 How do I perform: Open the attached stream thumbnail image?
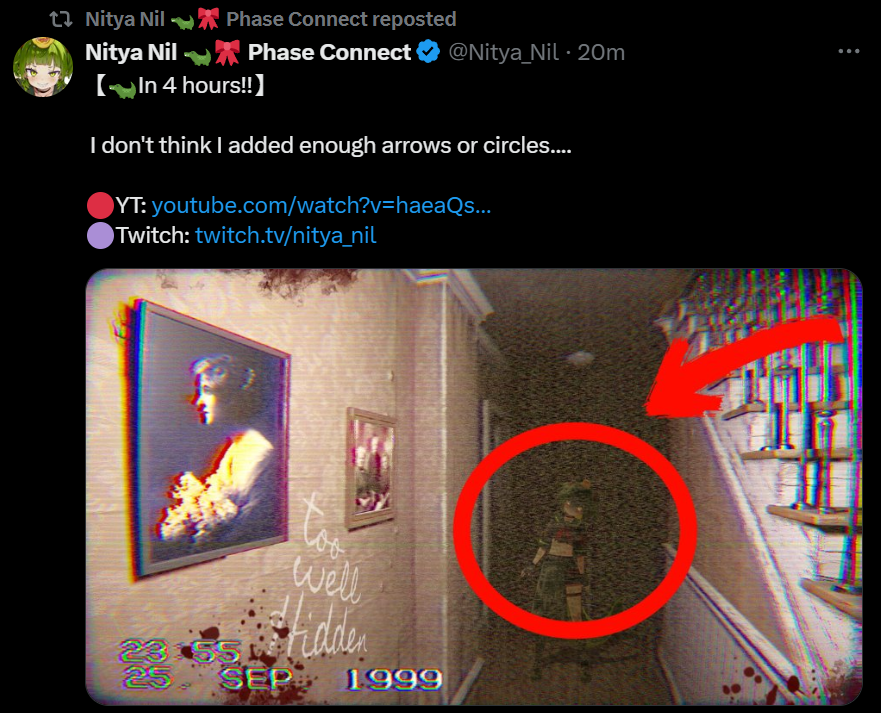pos(474,487)
